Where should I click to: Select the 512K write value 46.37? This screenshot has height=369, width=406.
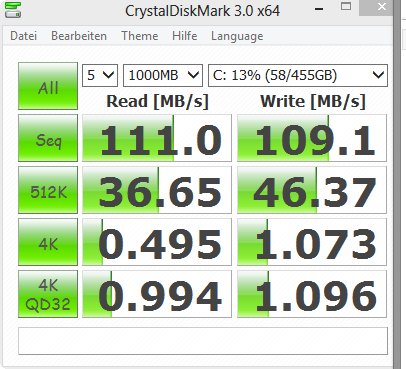point(312,190)
